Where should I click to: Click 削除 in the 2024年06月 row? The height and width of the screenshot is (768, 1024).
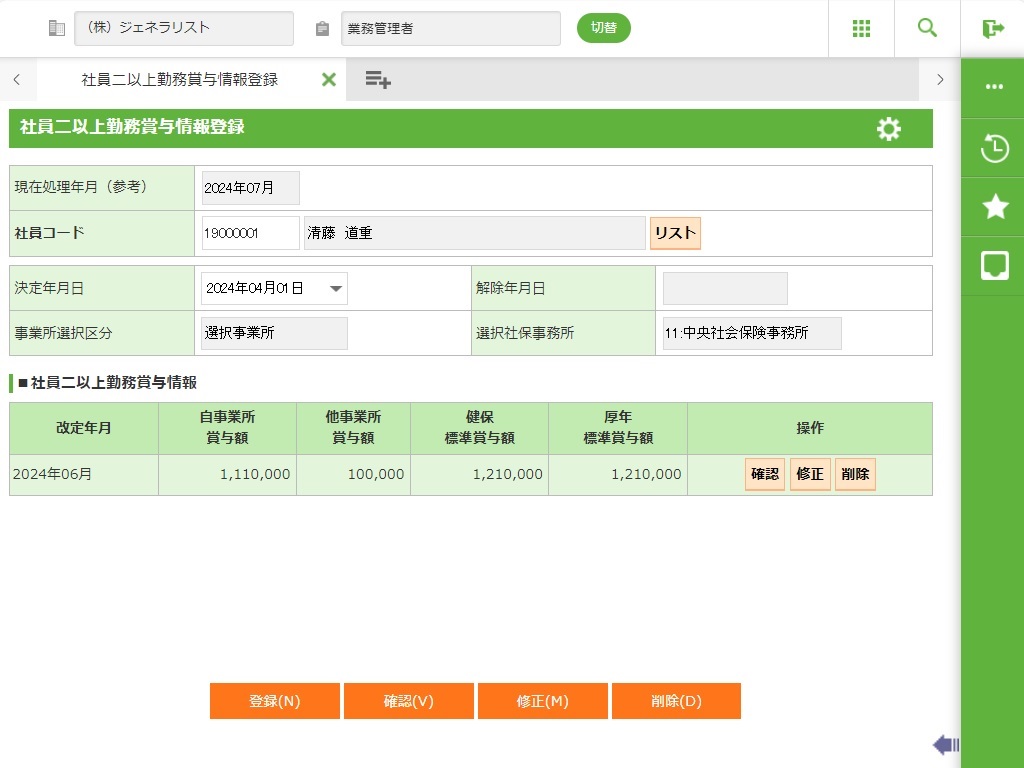[855, 475]
